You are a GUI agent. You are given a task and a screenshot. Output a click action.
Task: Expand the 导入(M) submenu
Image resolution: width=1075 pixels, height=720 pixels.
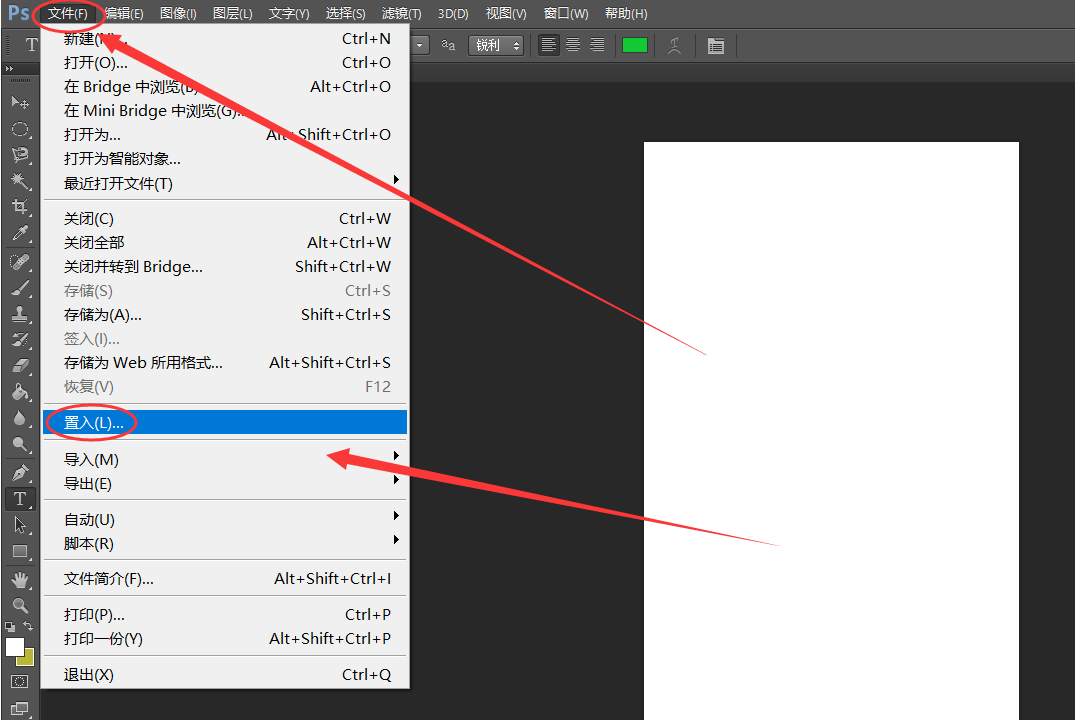(396, 456)
